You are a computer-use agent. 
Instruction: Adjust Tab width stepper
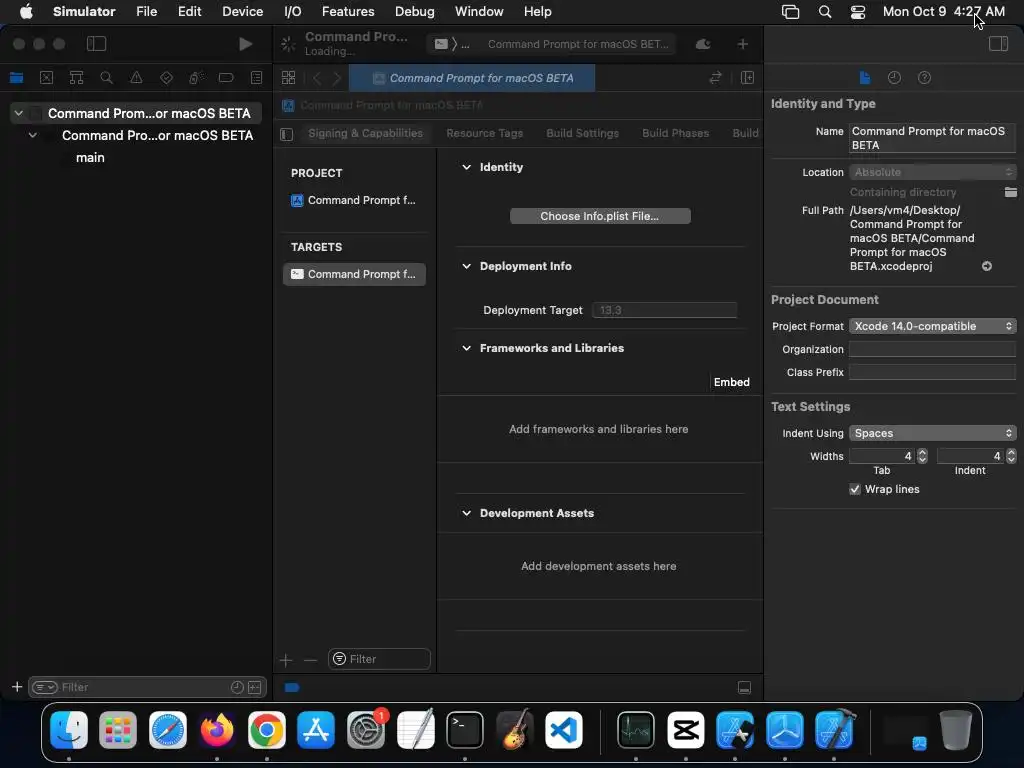[x=922, y=456]
